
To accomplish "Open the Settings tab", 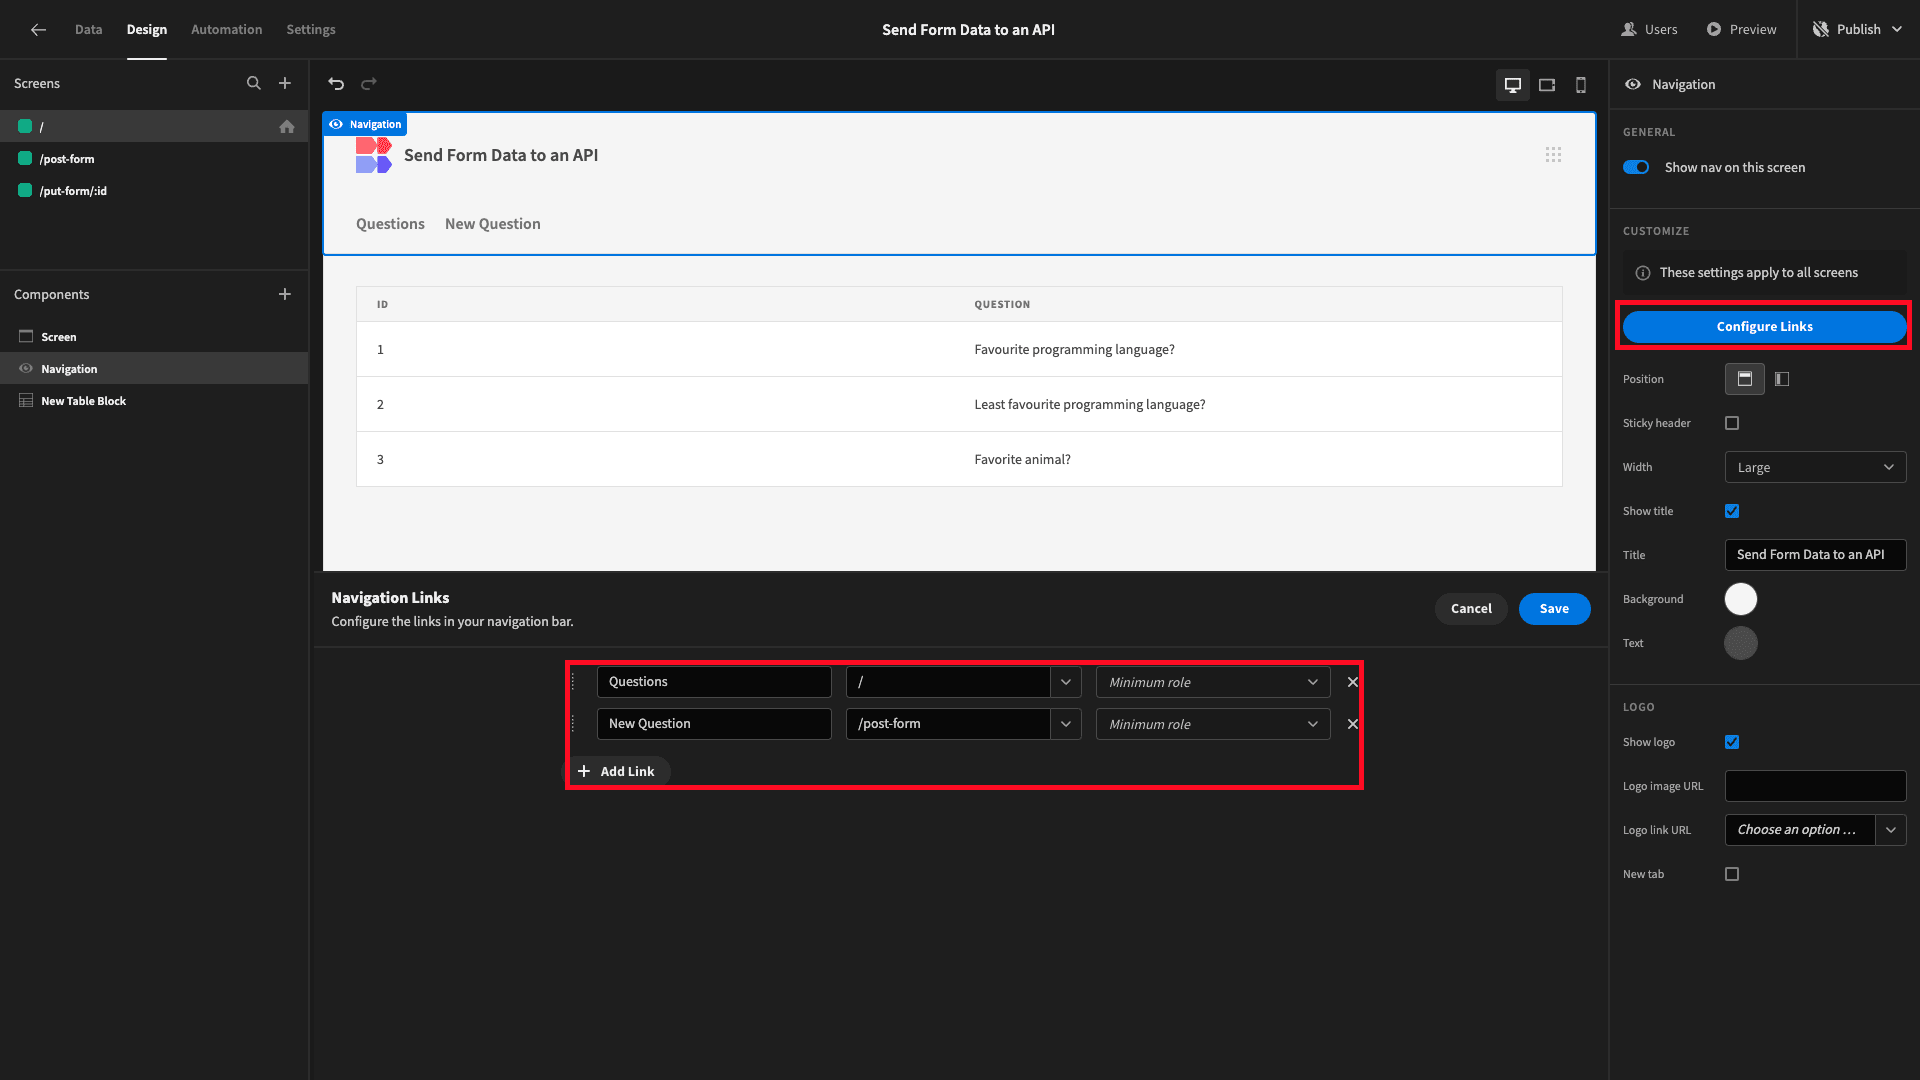I will (x=311, y=29).
